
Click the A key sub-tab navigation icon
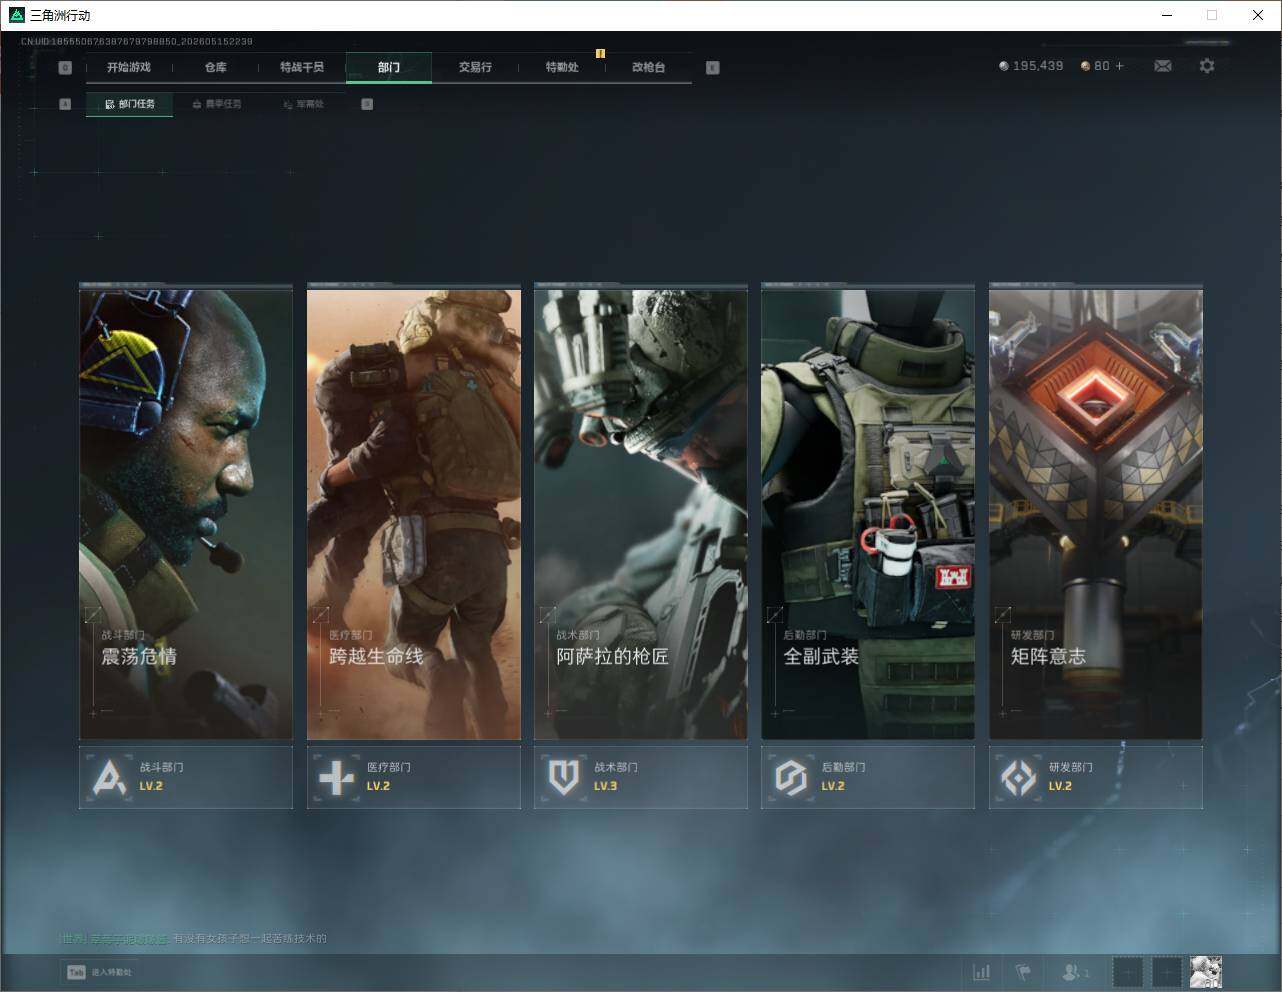65,104
